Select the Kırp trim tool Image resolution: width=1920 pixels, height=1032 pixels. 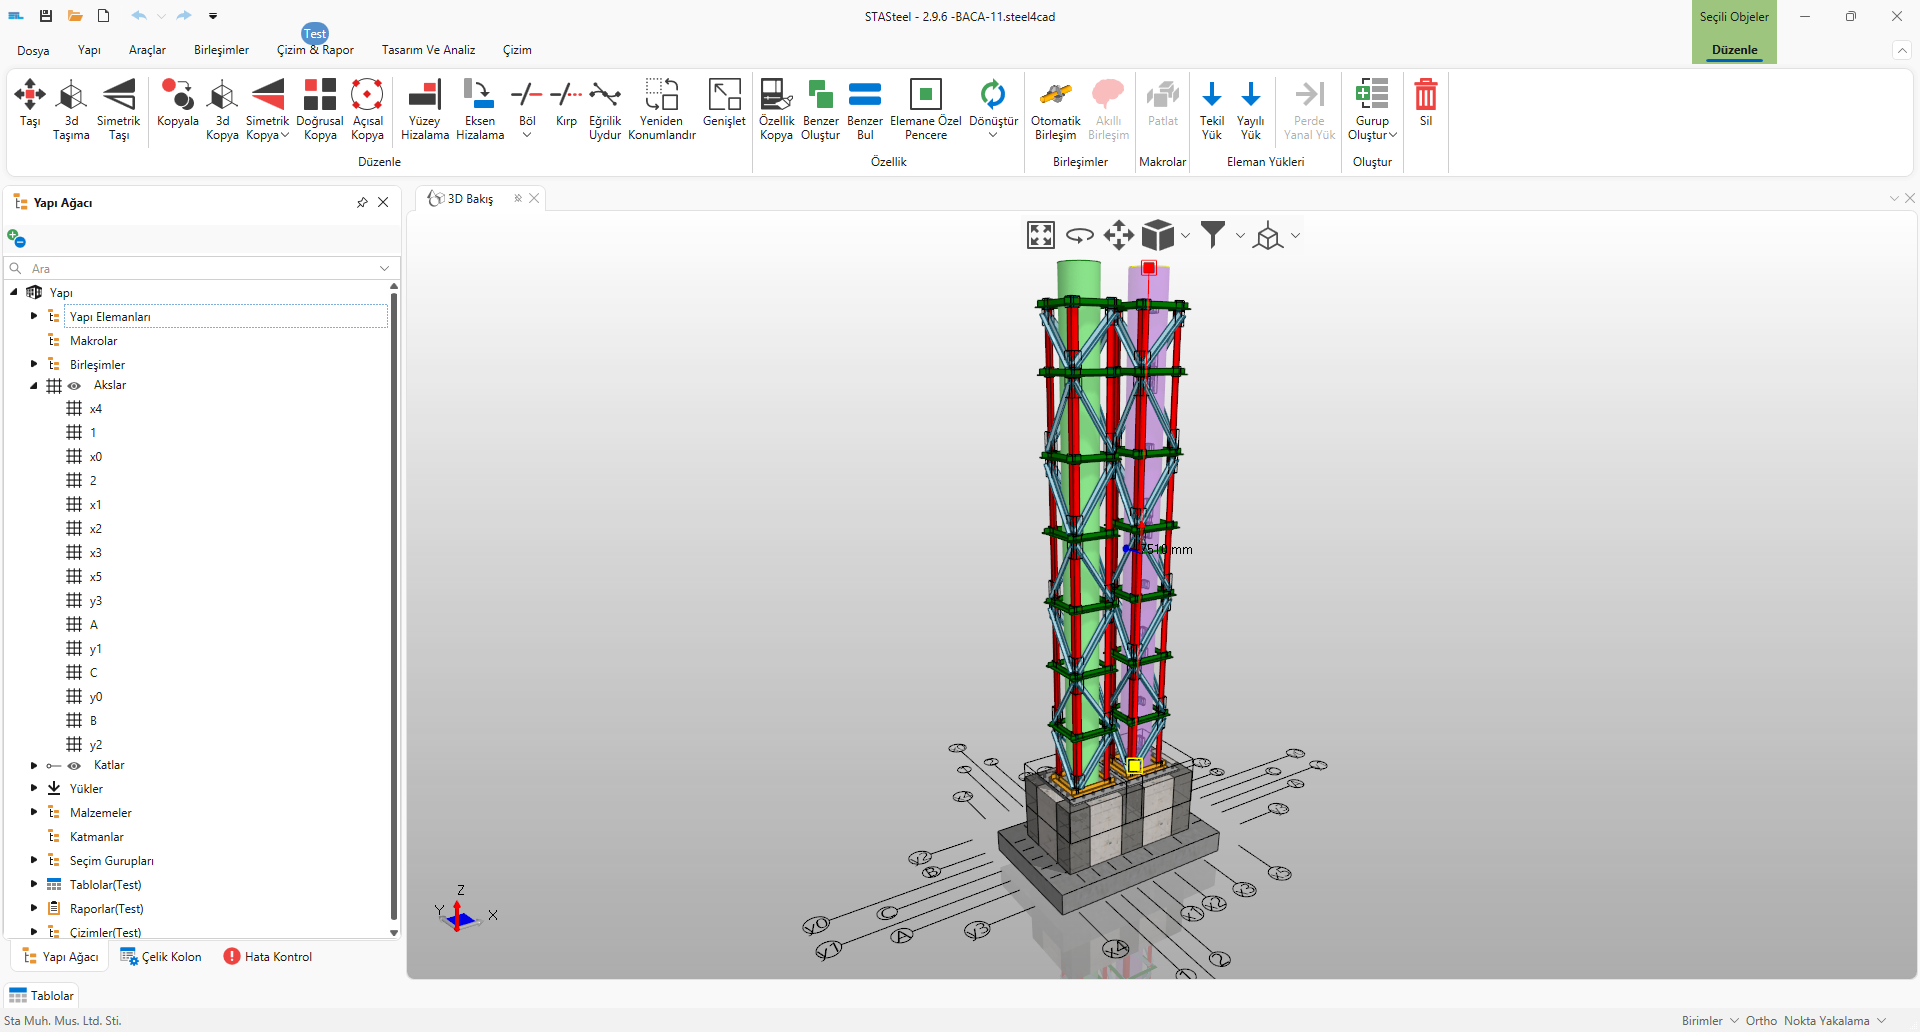coord(566,96)
